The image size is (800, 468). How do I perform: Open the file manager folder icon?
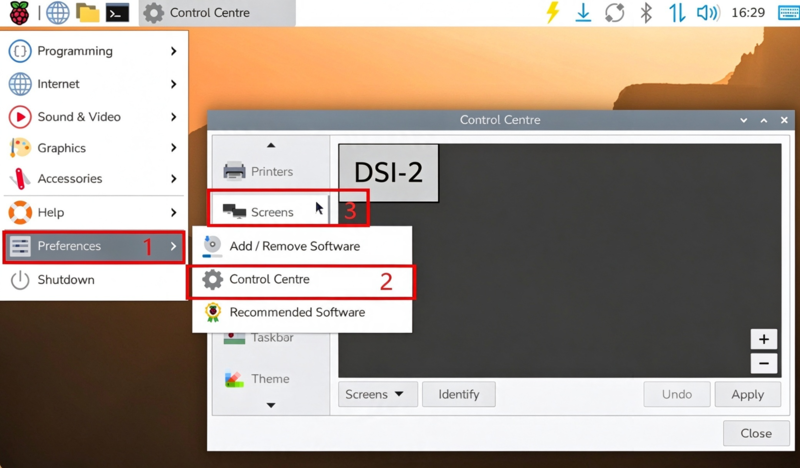coord(88,13)
